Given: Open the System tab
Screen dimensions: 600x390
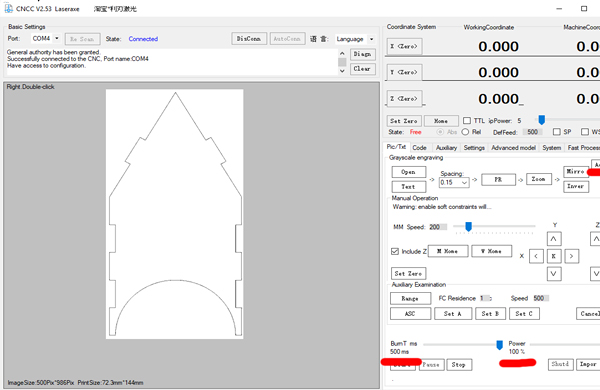Looking at the screenshot, I should [x=551, y=148].
